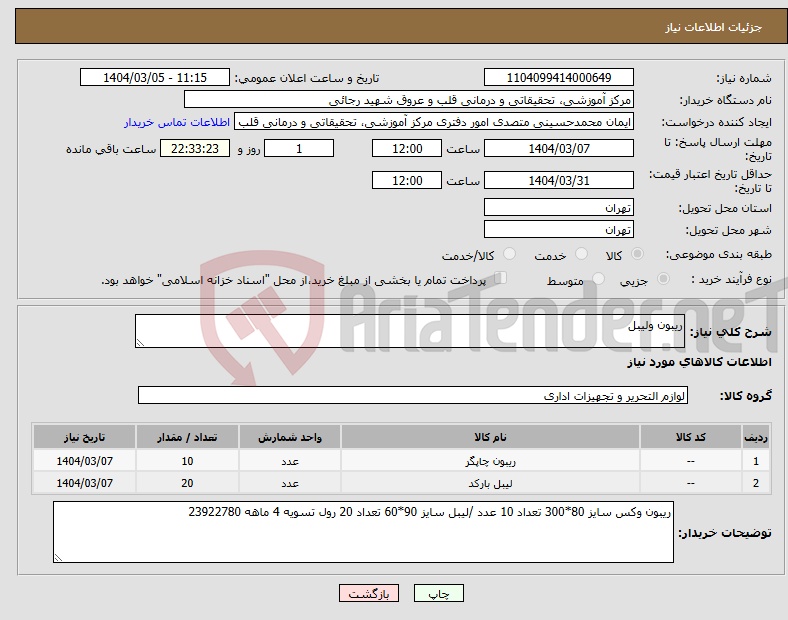Click the لوازم التحریر و تجهیزات اداری group field
The height and width of the screenshot is (620, 788).
point(413,395)
